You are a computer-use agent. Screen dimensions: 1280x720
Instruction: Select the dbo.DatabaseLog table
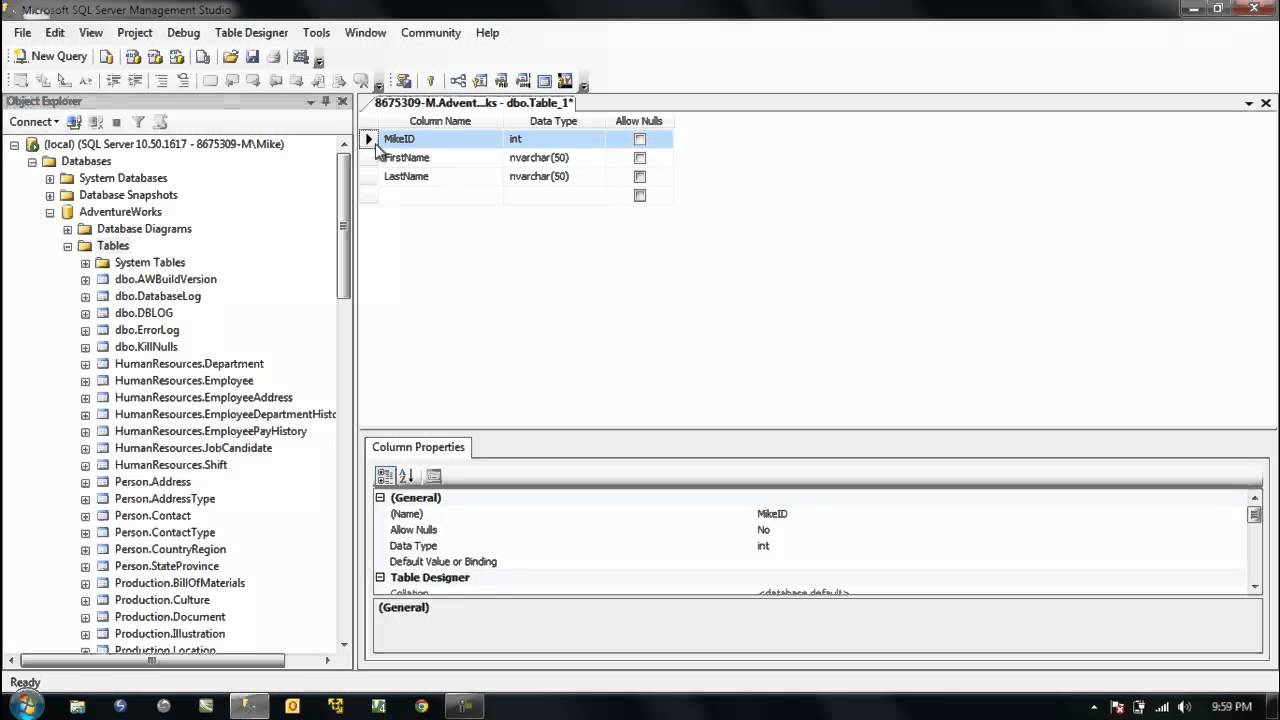(x=158, y=296)
